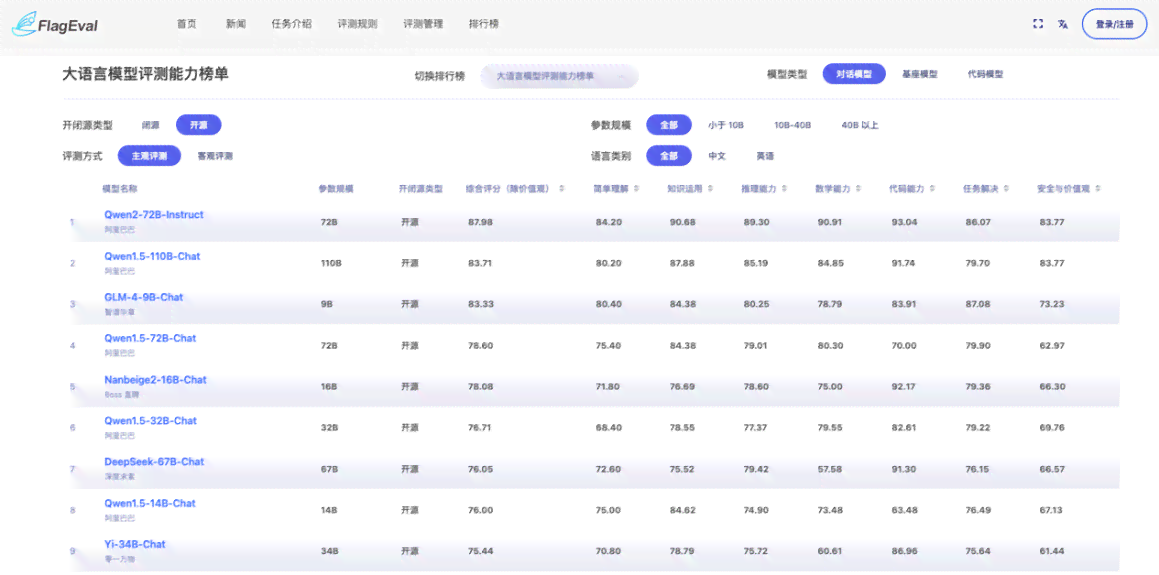Open Qwen2-72B-Instruct model link
This screenshot has width=1159, height=575.
point(154,214)
